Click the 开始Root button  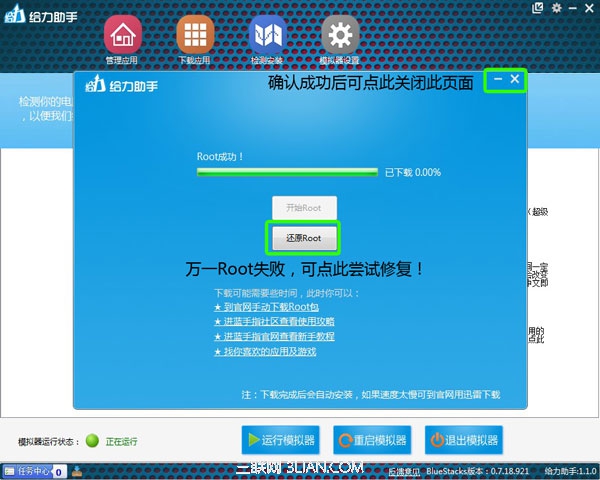pyautogui.click(x=305, y=208)
